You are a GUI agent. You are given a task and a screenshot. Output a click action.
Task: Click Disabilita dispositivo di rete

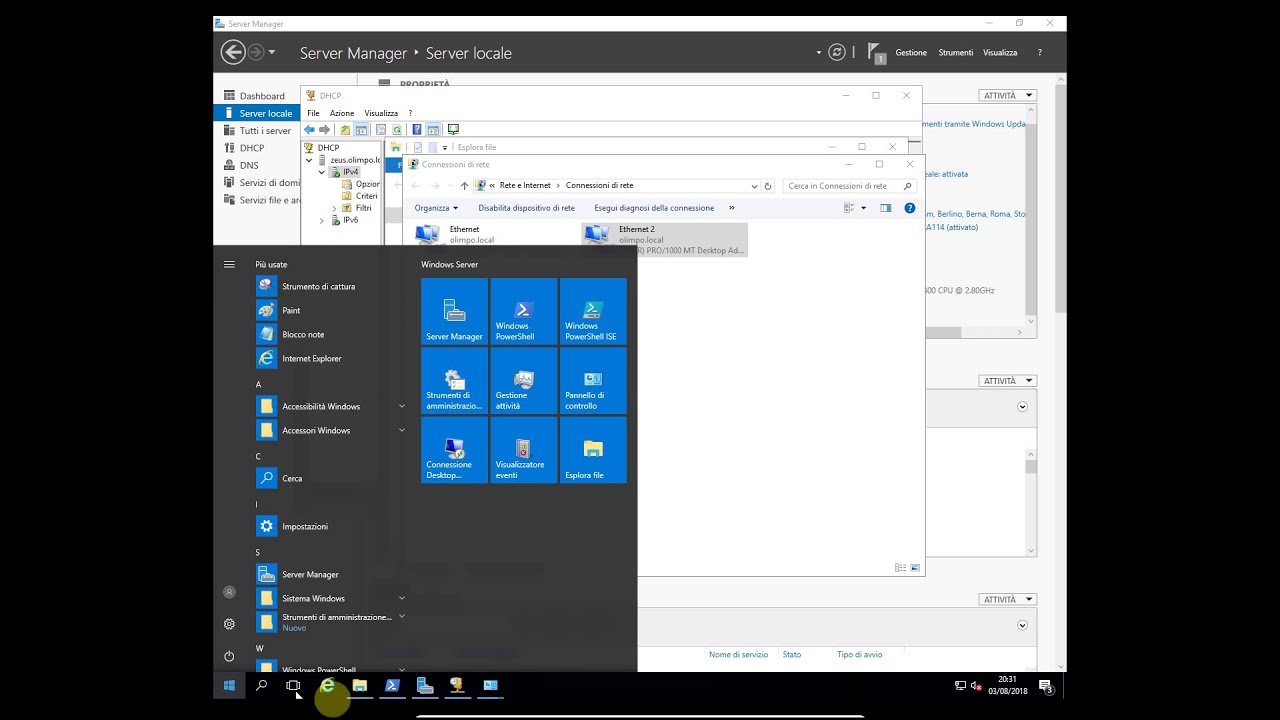tap(526, 208)
